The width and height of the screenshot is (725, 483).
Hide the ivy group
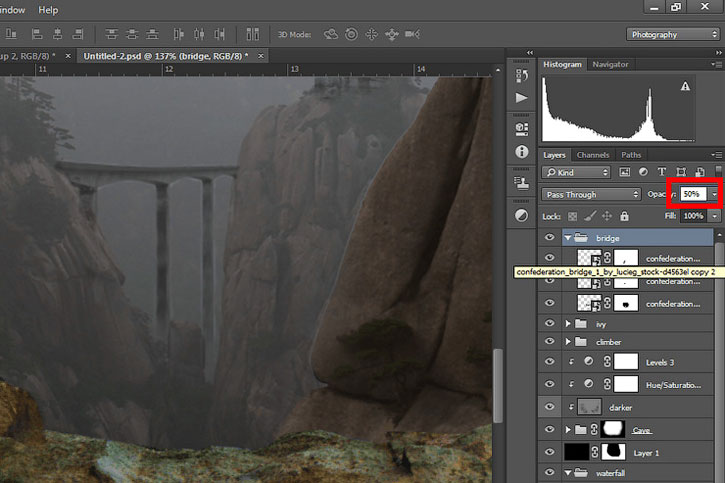pos(549,323)
